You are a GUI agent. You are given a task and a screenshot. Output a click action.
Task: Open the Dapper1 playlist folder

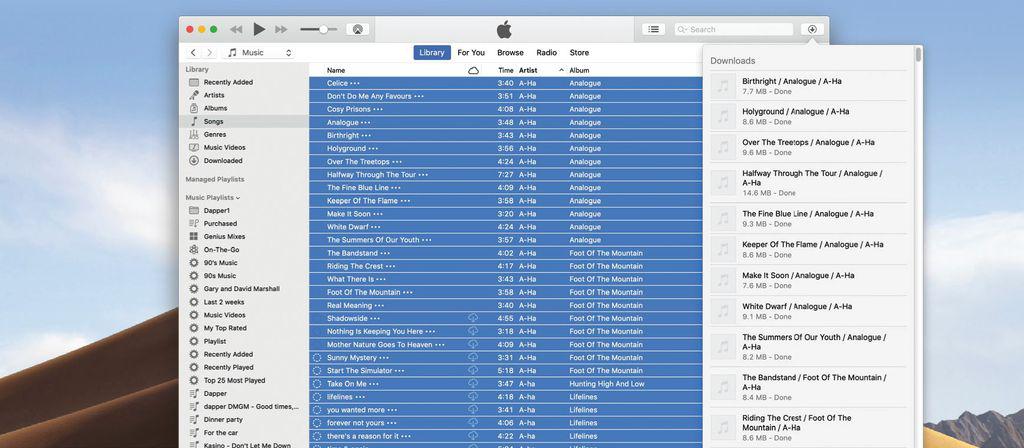coord(244,210)
